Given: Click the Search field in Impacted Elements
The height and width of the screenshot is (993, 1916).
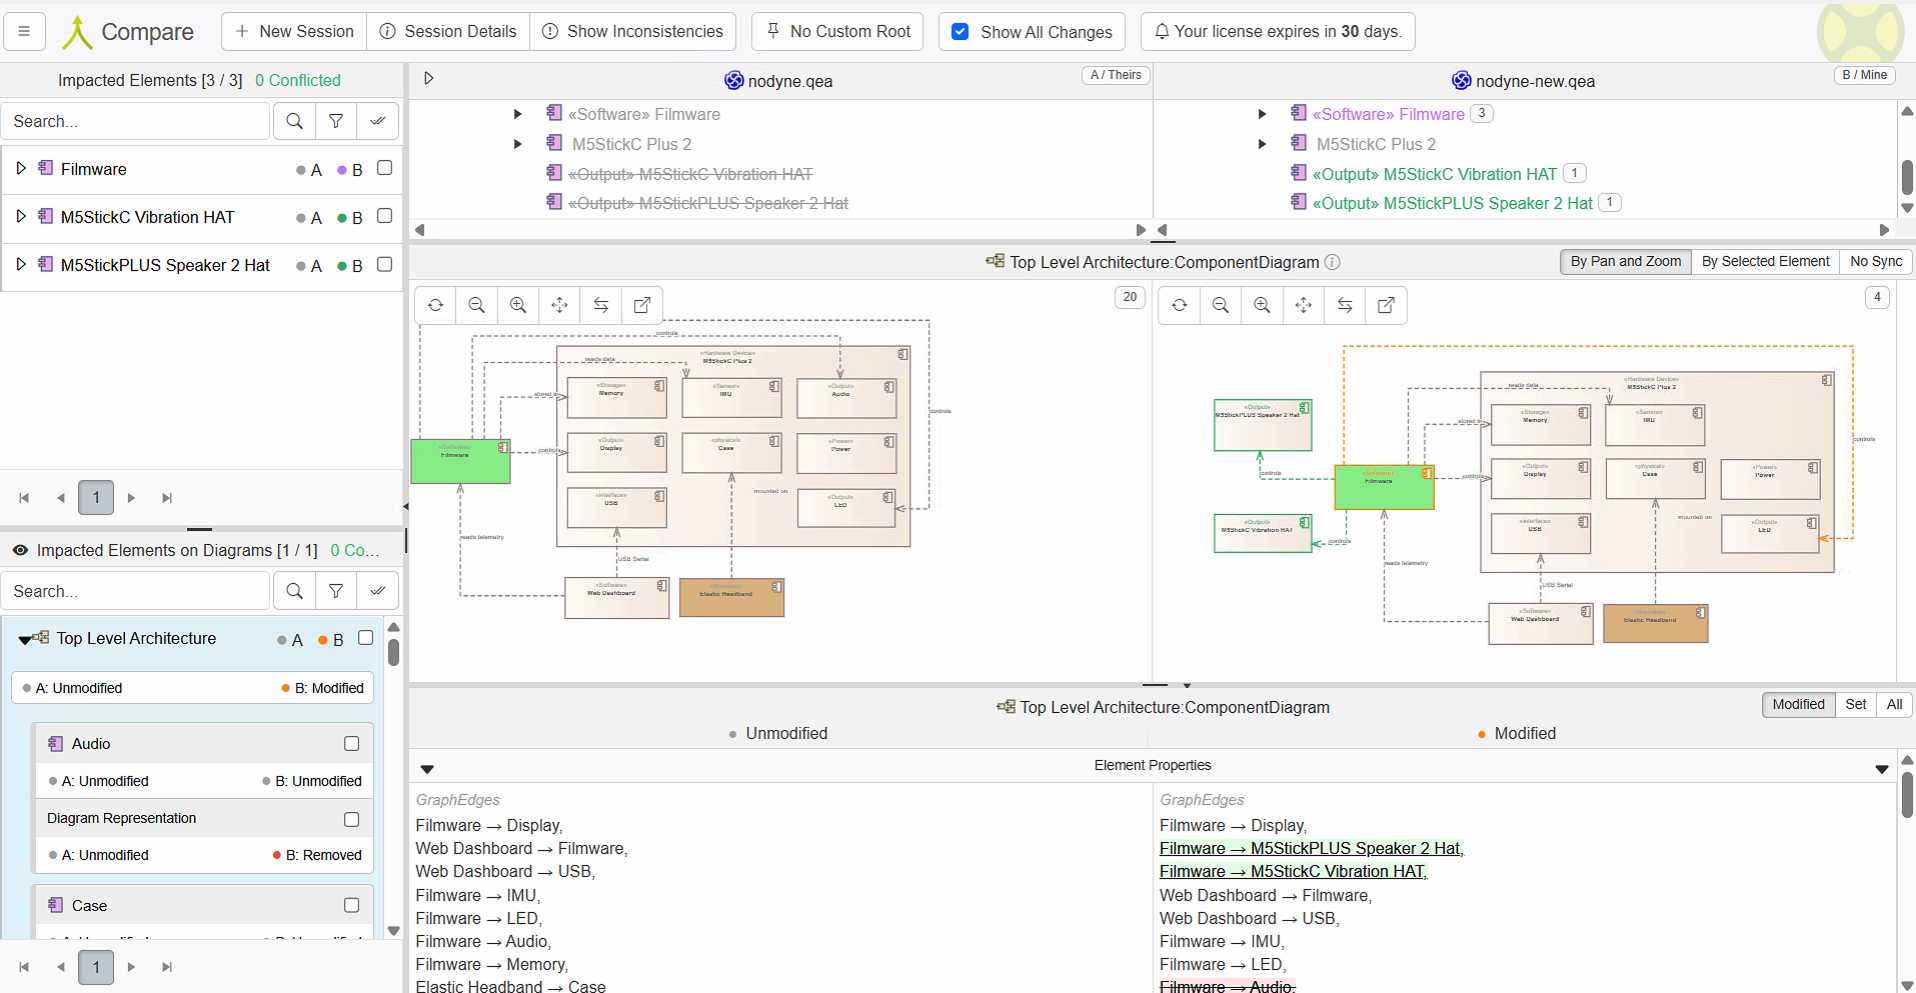Looking at the screenshot, I should click(x=135, y=121).
